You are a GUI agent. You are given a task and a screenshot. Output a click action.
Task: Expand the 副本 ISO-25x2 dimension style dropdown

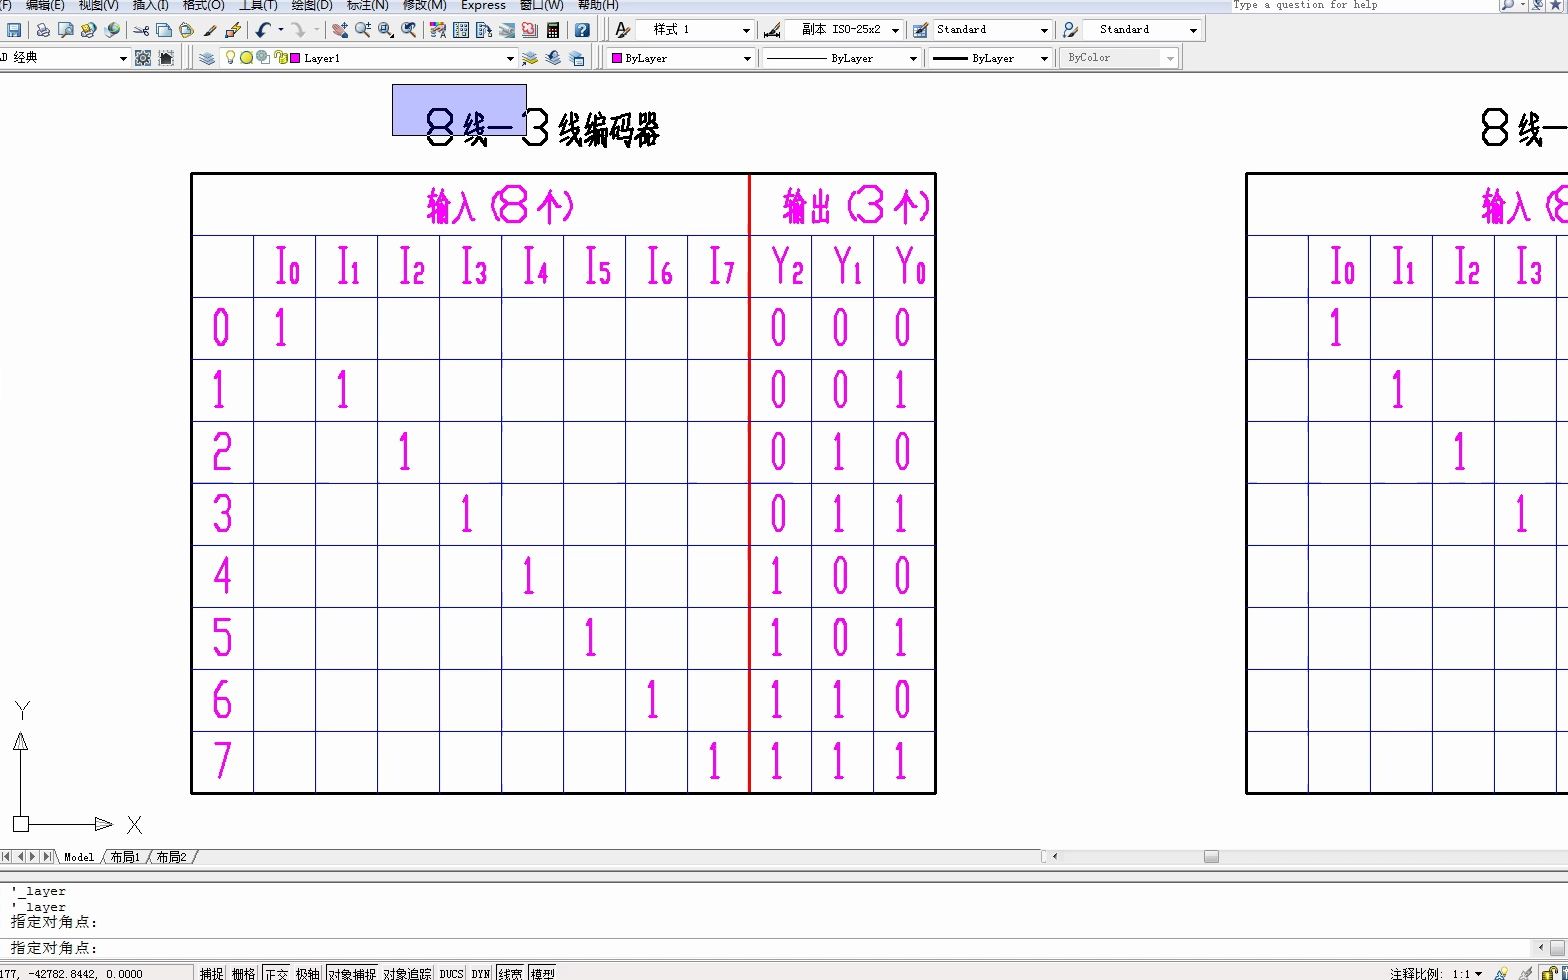(x=895, y=30)
